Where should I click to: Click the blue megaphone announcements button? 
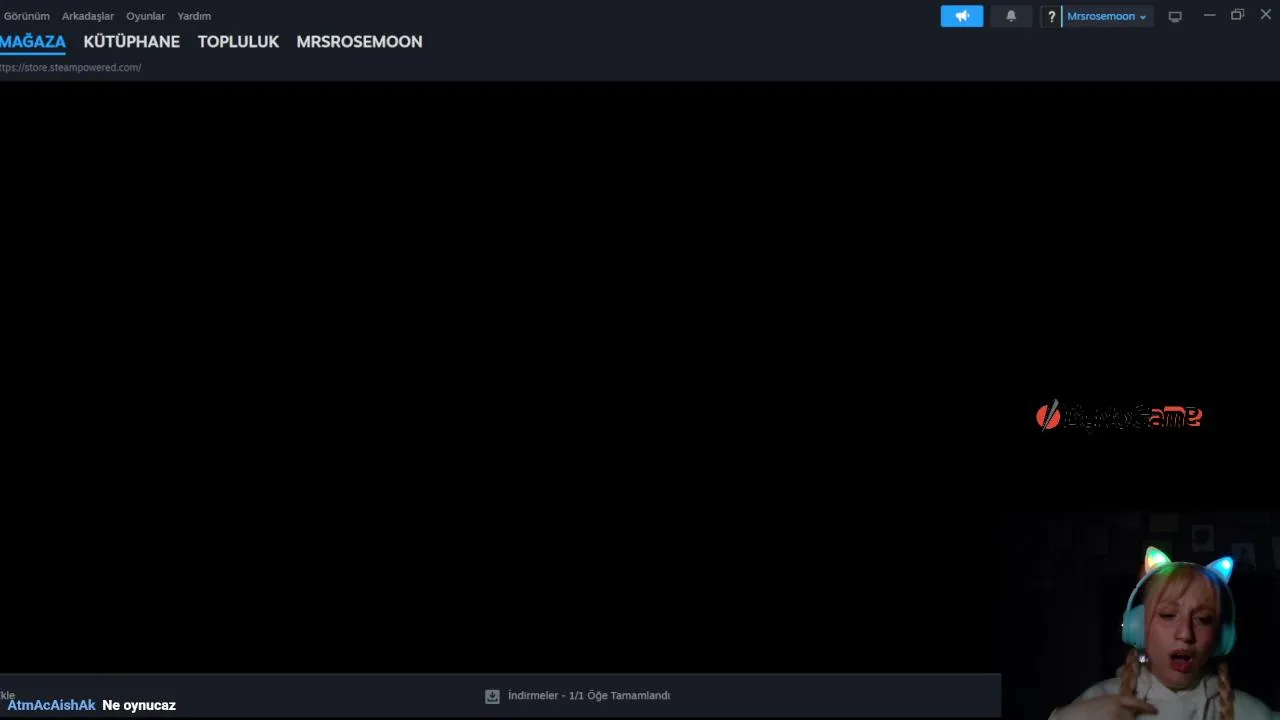coord(962,16)
